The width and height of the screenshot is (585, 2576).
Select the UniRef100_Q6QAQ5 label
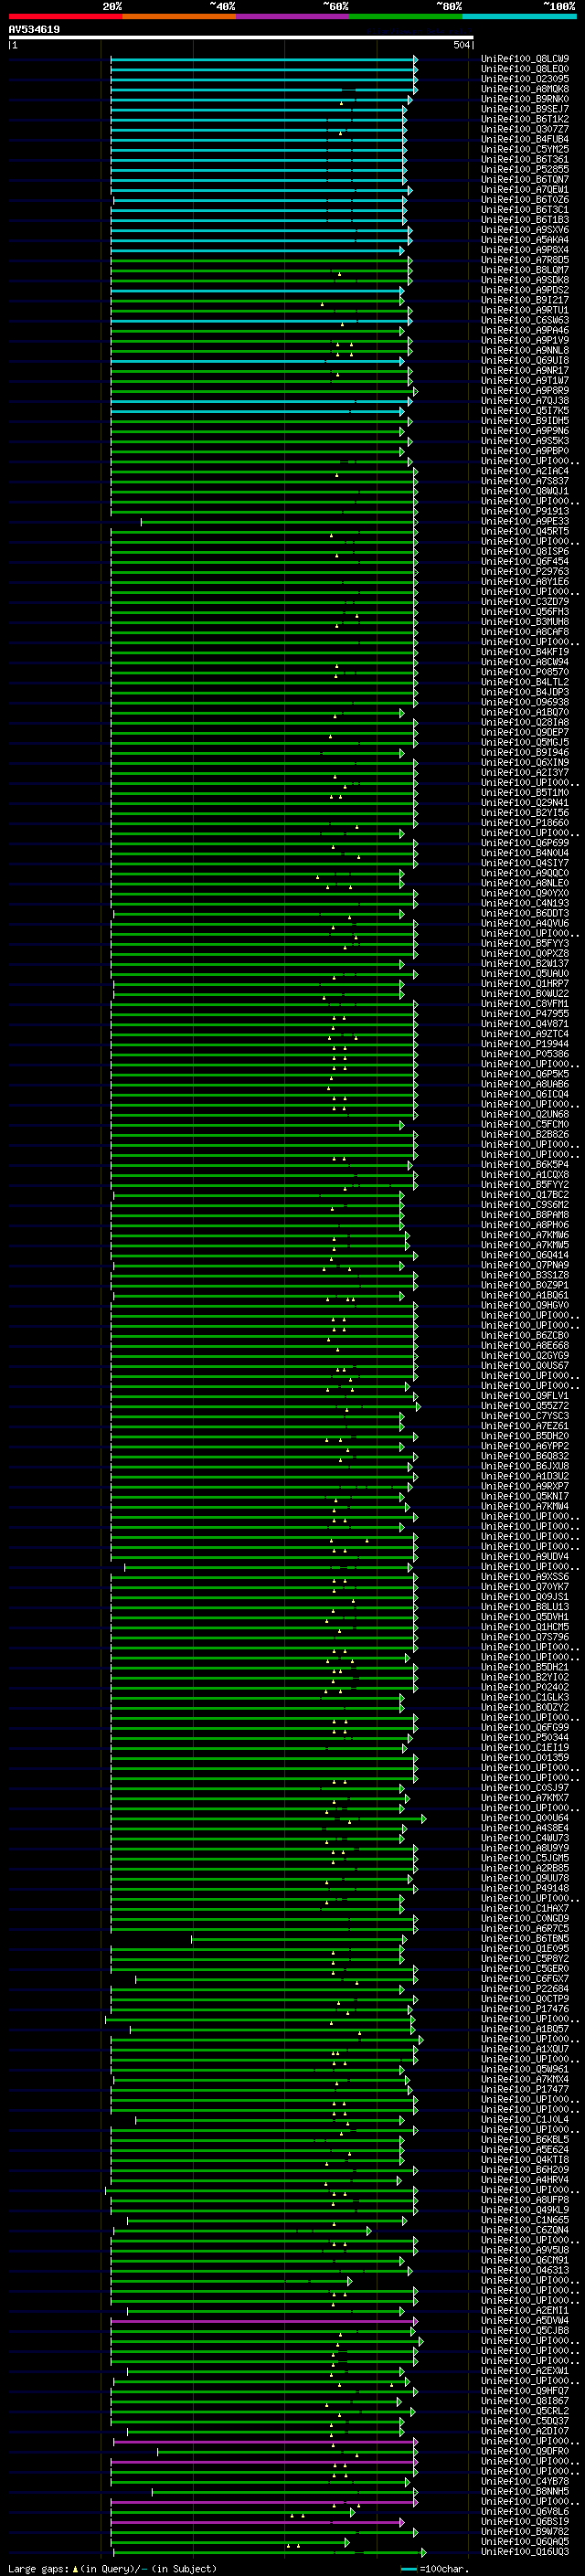coord(525,2541)
